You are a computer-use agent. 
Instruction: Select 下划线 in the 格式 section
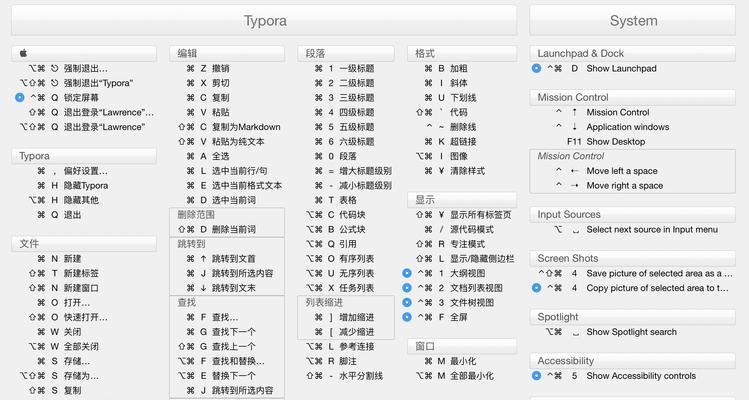[450, 97]
